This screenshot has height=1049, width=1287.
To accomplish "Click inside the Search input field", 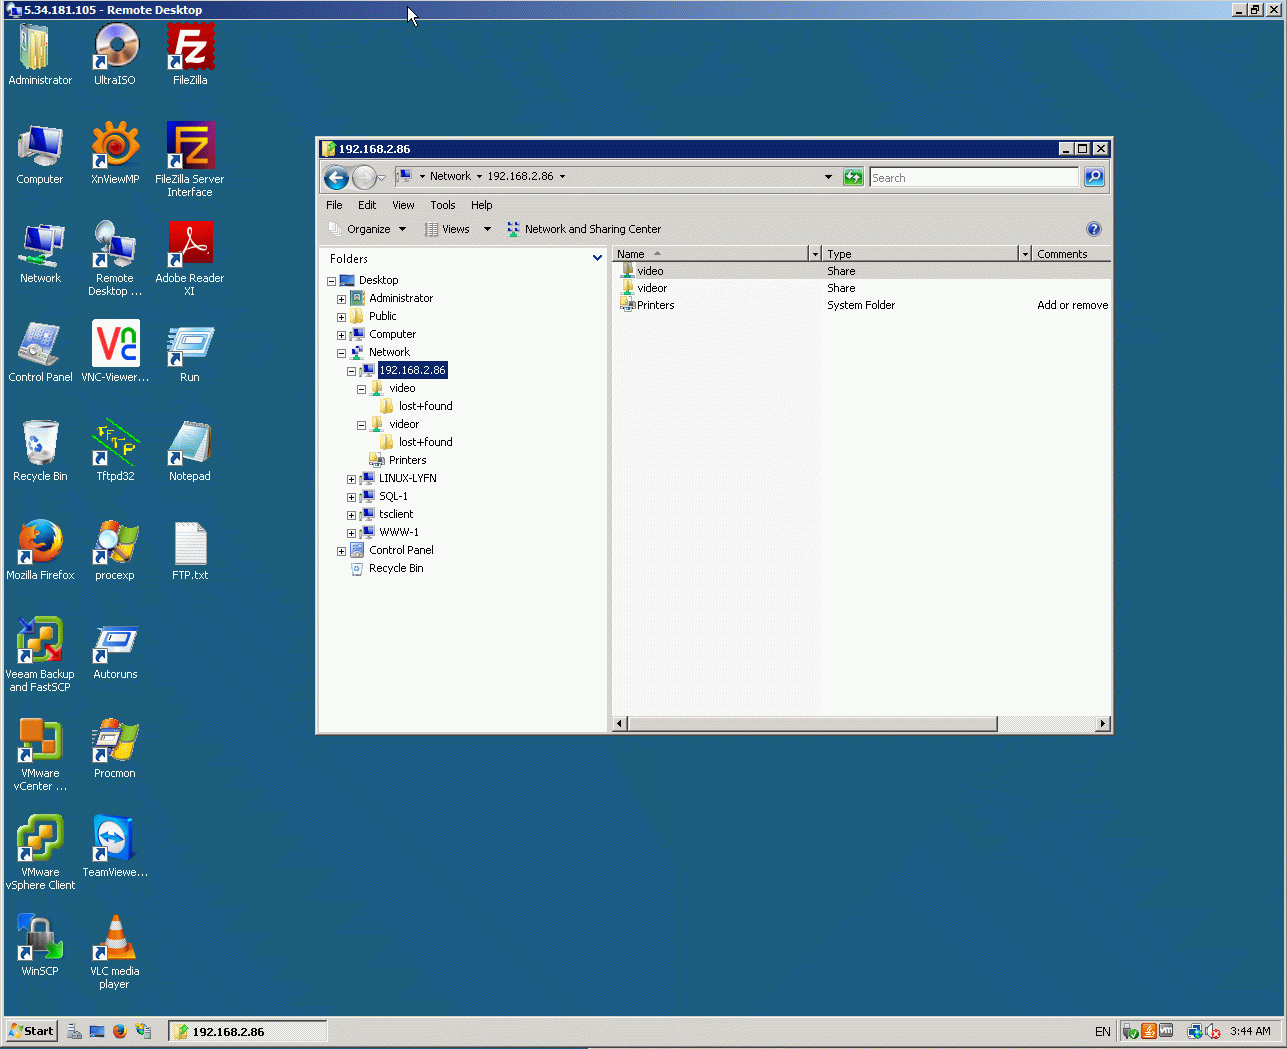I will coord(974,177).
